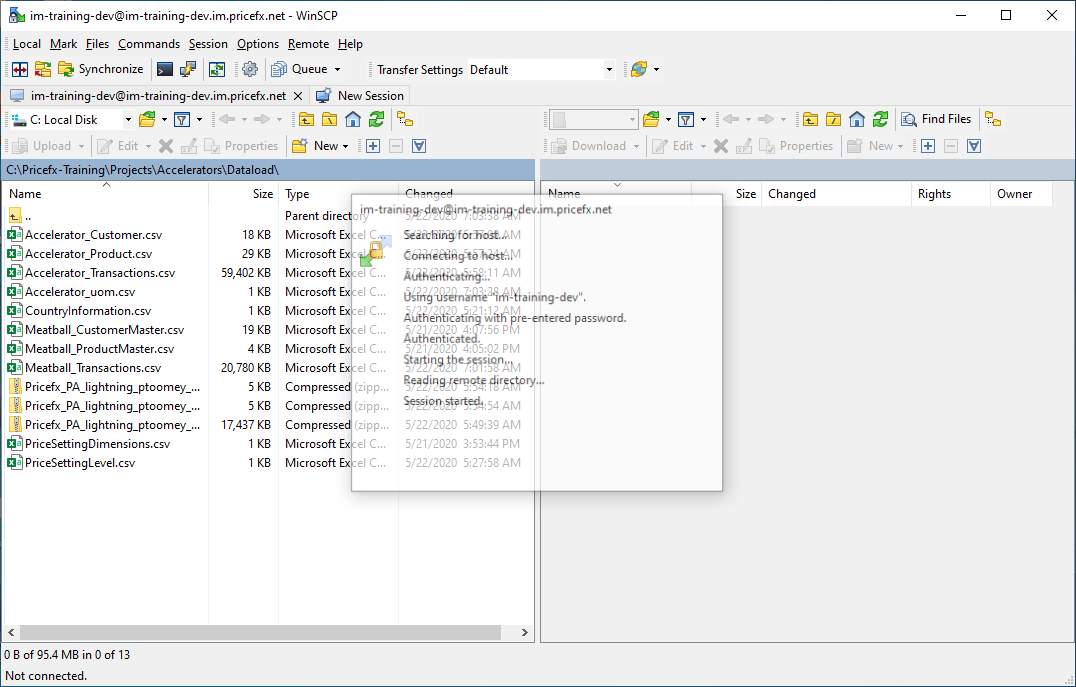This screenshot has width=1076, height=687.
Task: Switch to the New Session tab
Action: click(360, 96)
